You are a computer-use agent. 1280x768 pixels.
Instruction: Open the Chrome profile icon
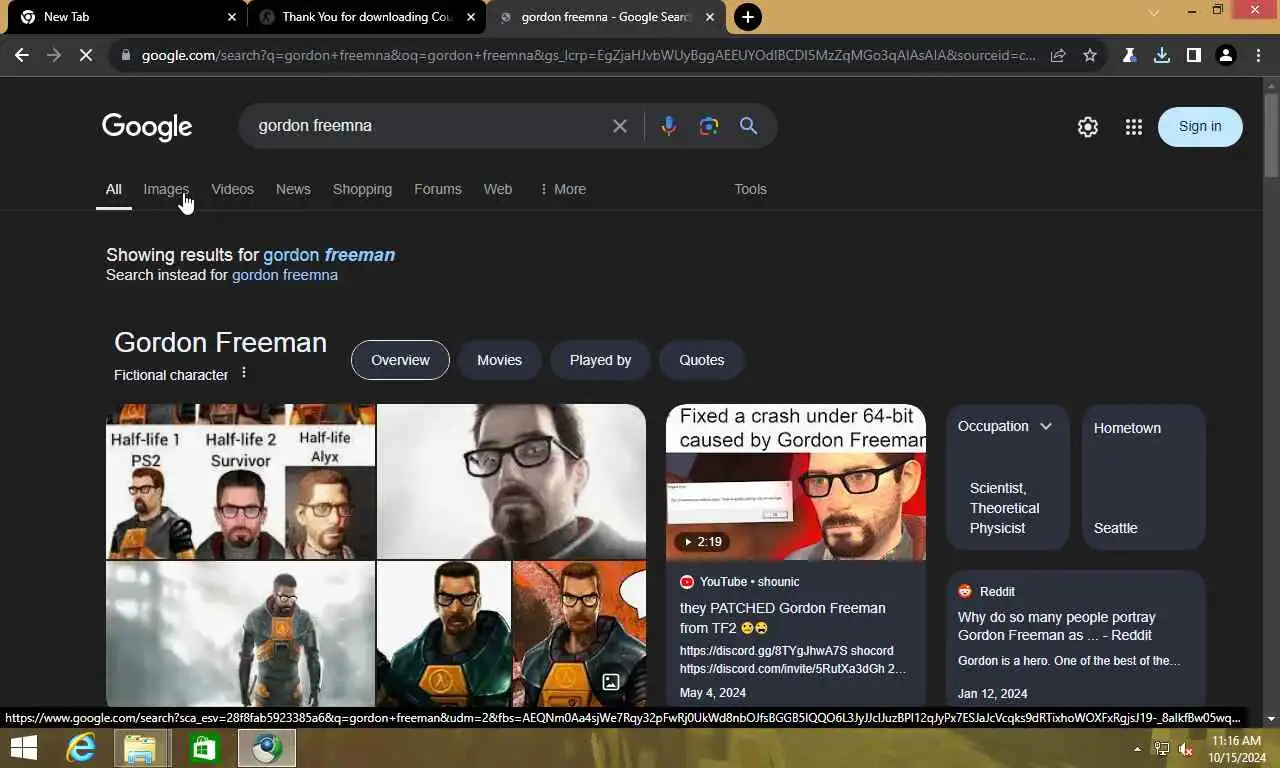point(1225,55)
